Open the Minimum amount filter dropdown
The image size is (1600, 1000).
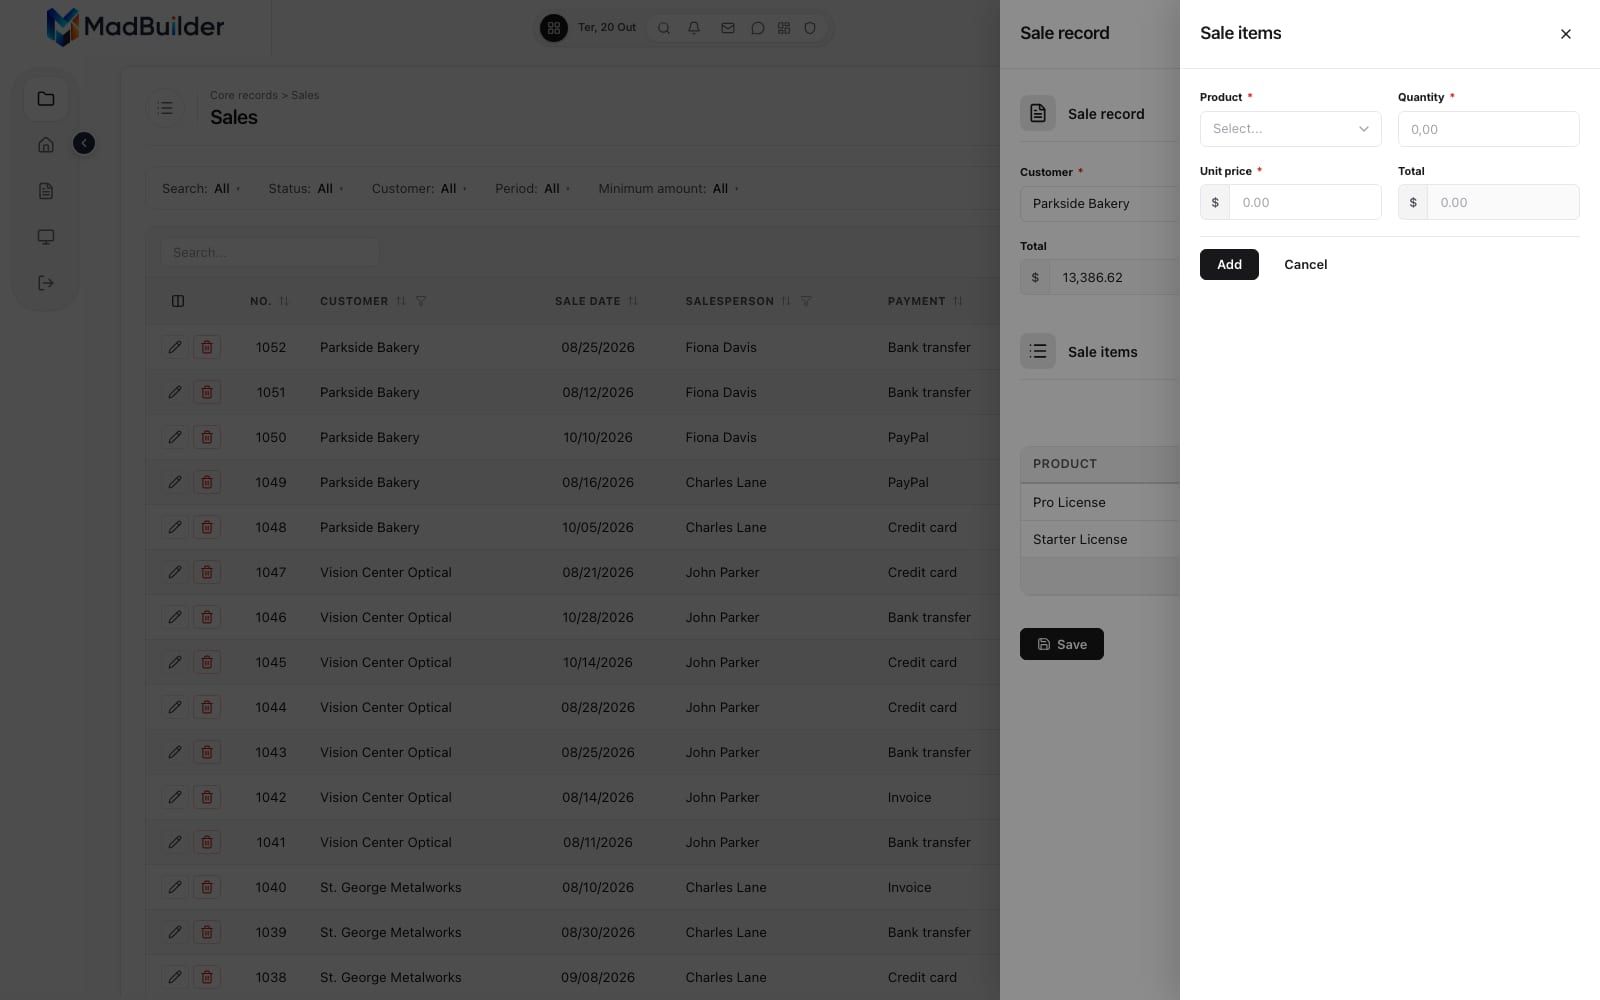pos(668,188)
